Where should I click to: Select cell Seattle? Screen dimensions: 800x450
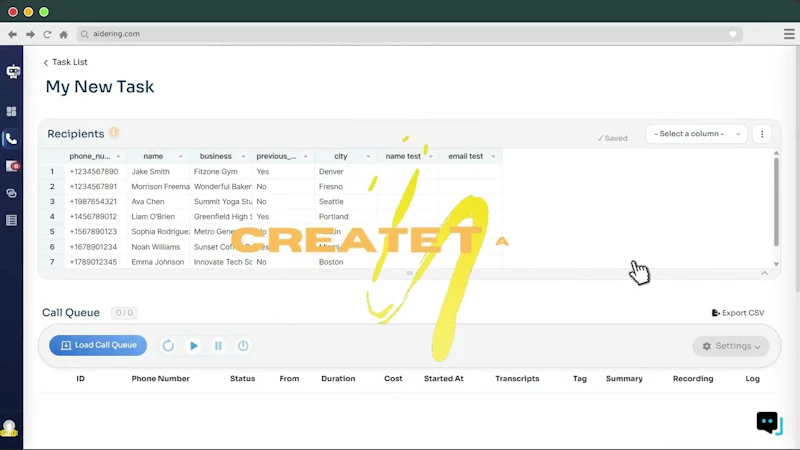pyautogui.click(x=346, y=202)
